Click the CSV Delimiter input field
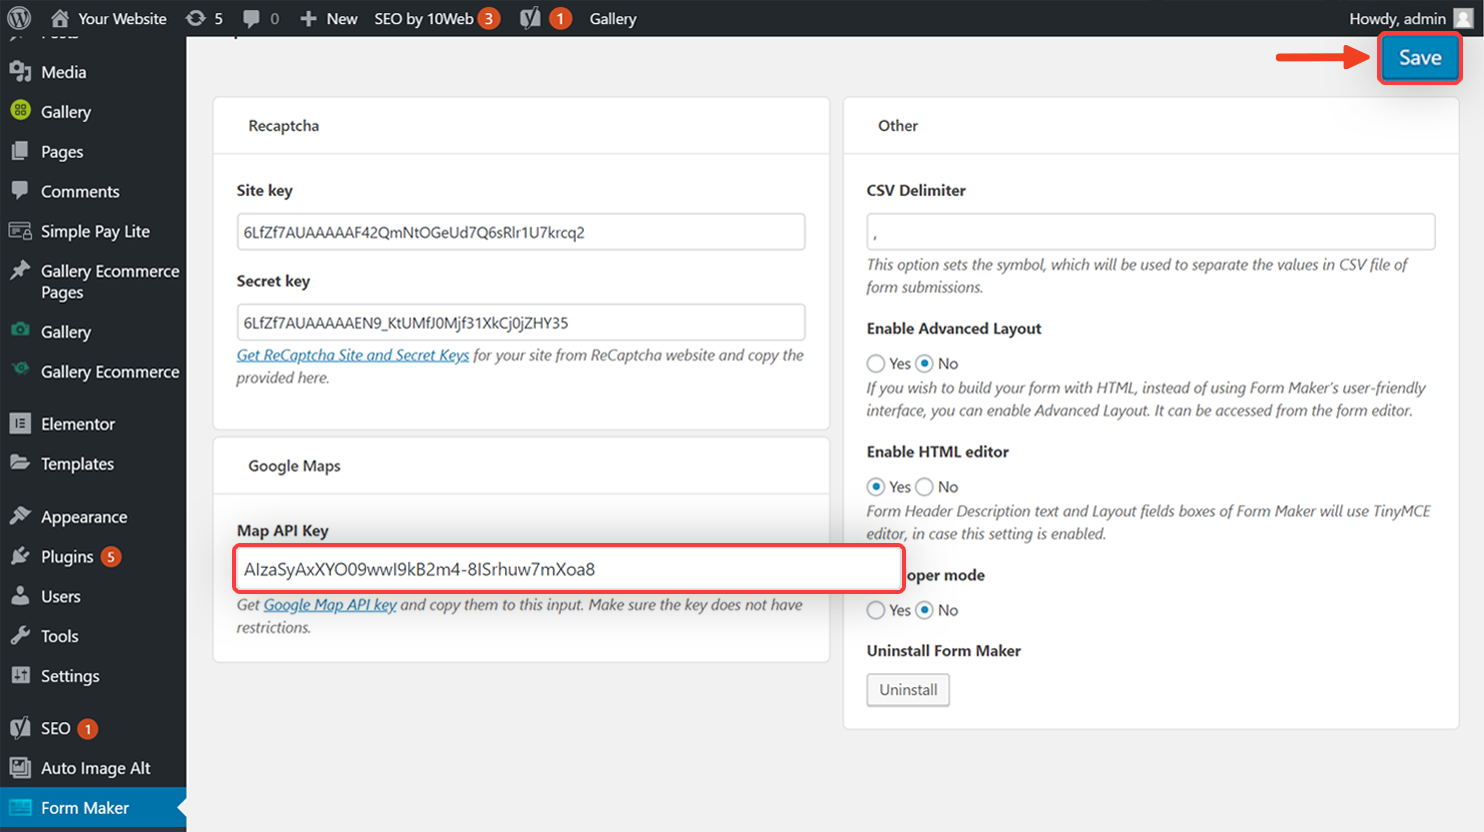This screenshot has width=1484, height=832. [1151, 232]
